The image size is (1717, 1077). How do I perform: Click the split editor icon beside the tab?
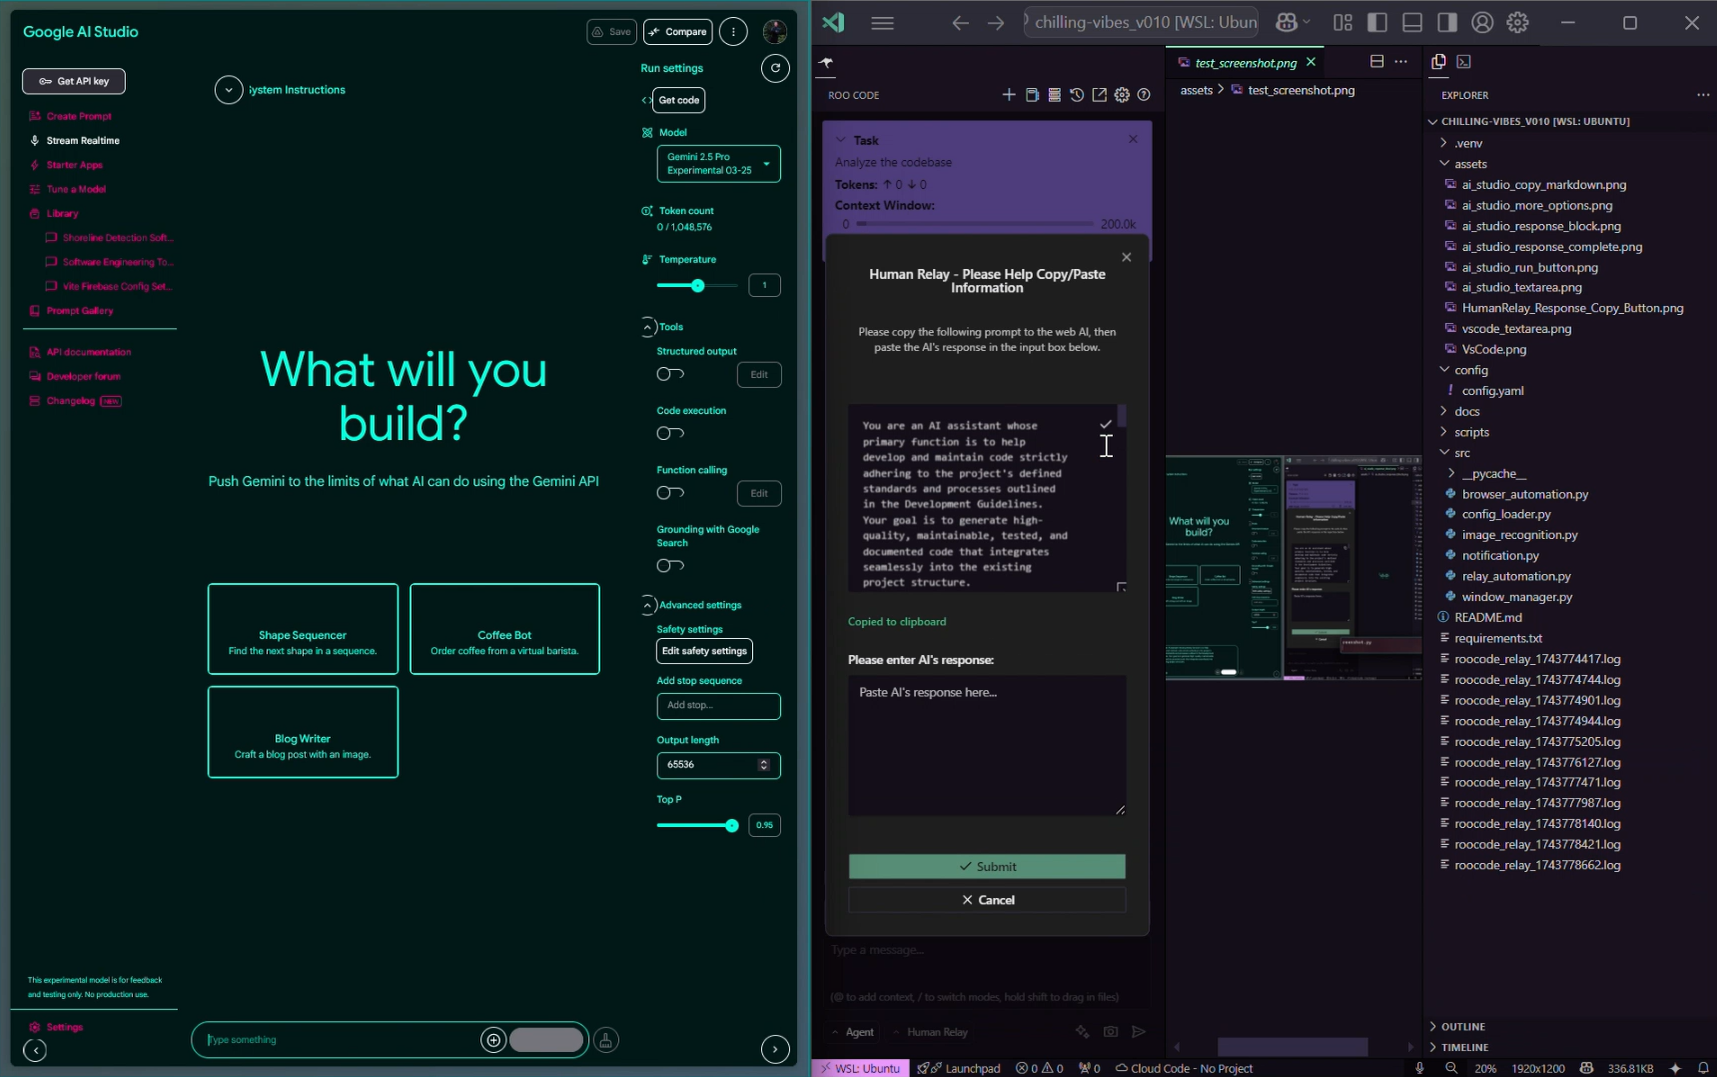[1377, 62]
